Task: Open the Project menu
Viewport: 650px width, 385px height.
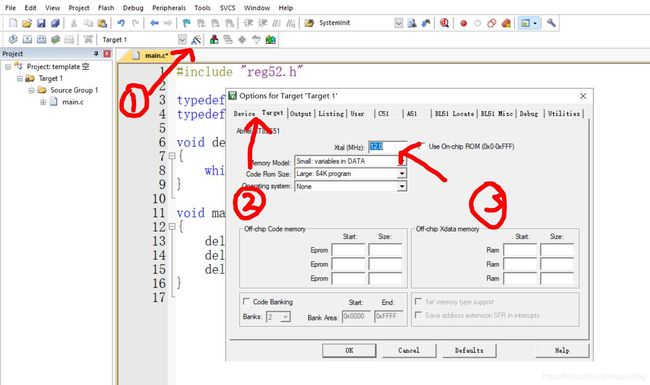Action: pyautogui.click(x=79, y=7)
